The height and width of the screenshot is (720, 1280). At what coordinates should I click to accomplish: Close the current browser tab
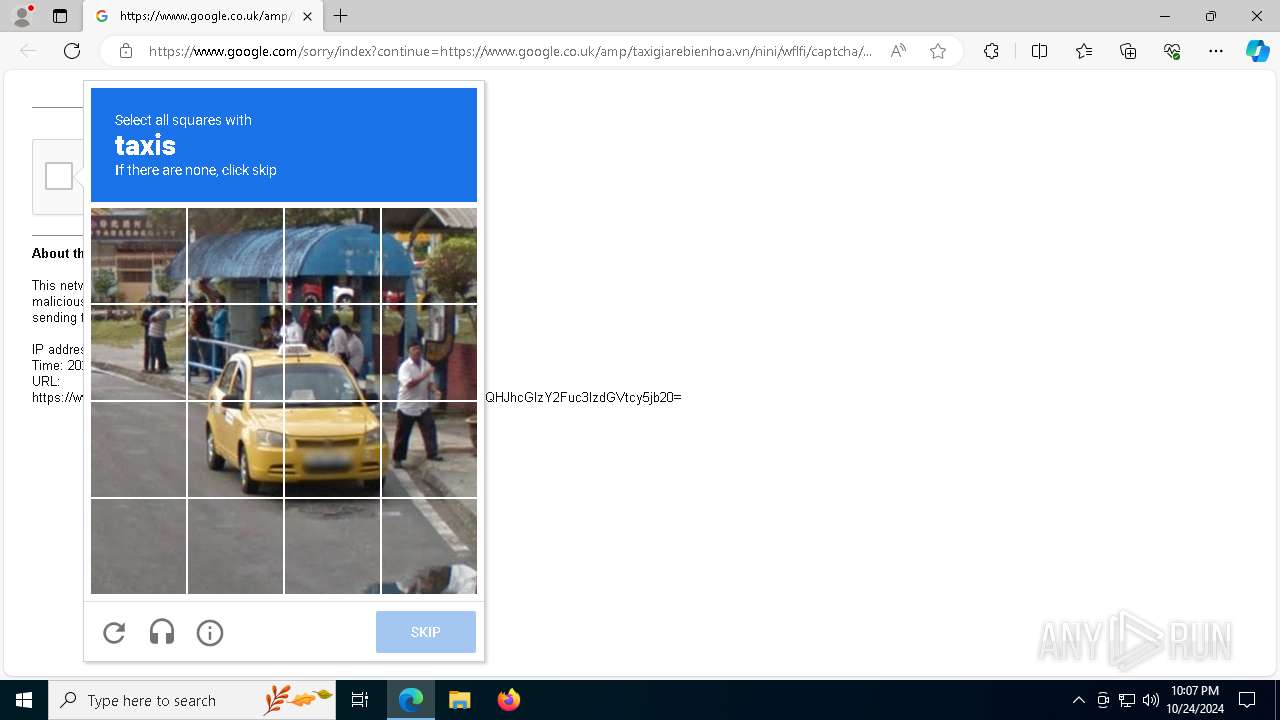click(307, 16)
